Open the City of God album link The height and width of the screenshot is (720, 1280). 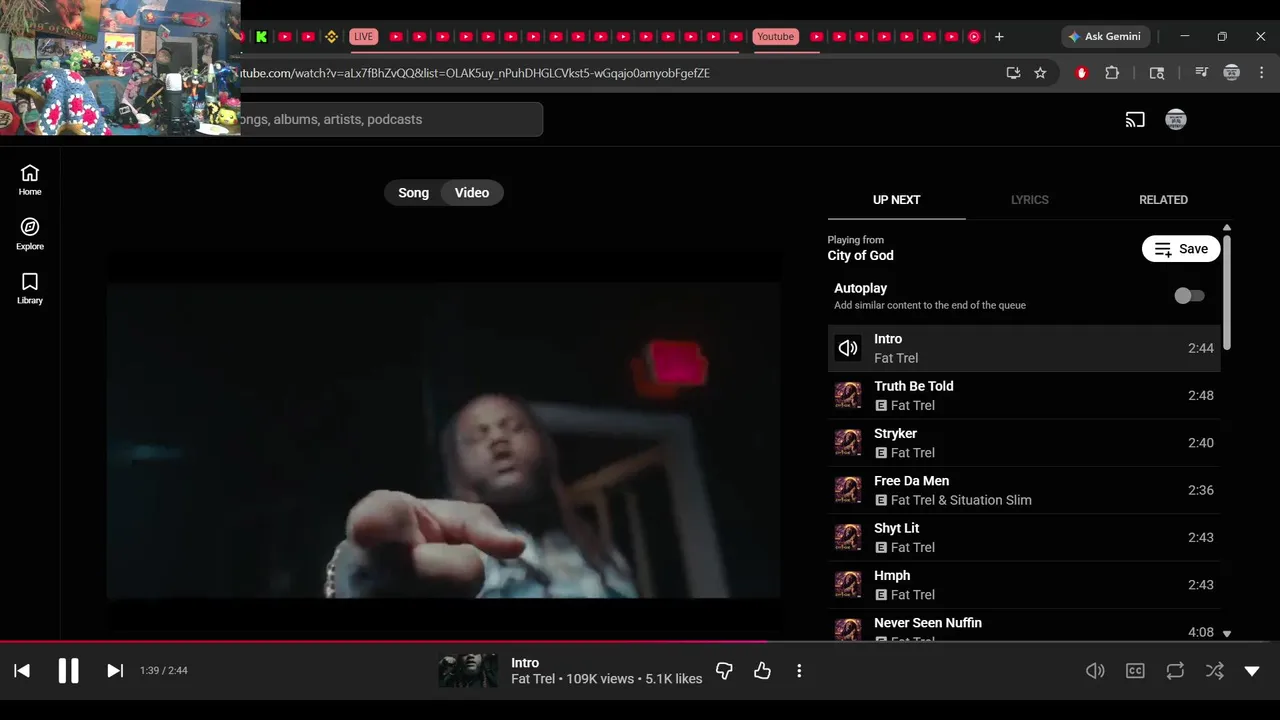tap(860, 256)
